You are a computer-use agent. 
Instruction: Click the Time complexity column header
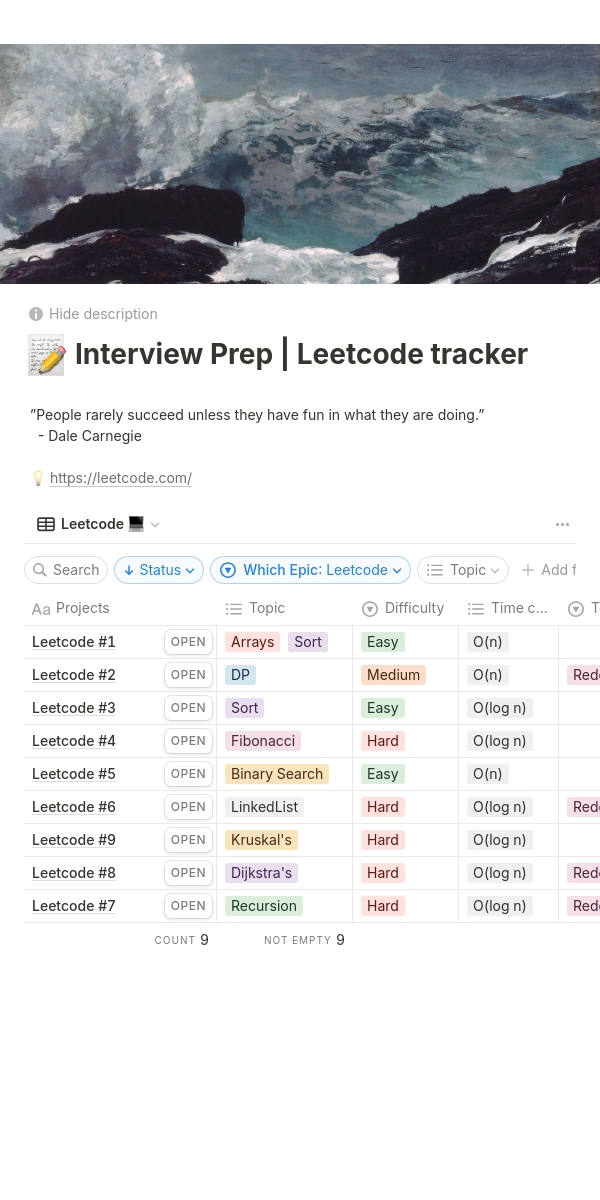(508, 608)
